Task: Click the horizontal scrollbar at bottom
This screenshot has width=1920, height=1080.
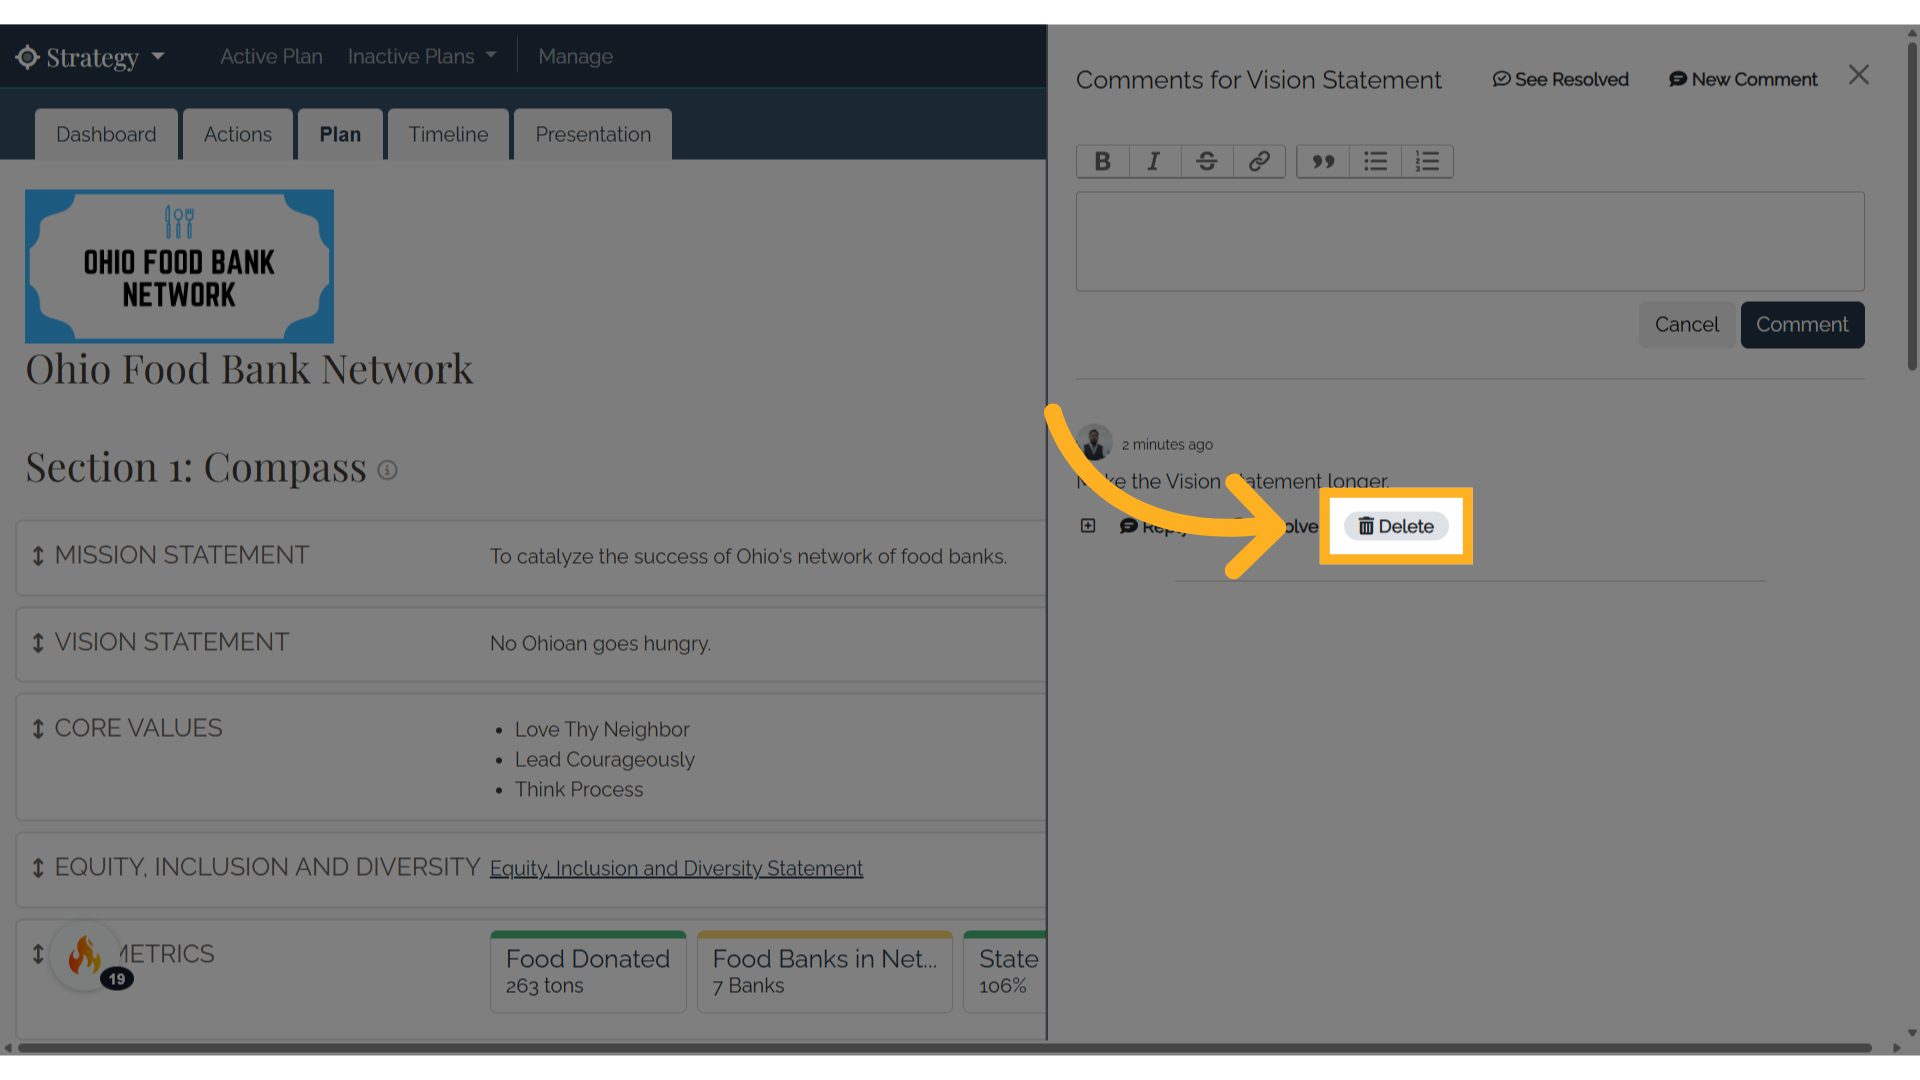Action: (x=945, y=1048)
